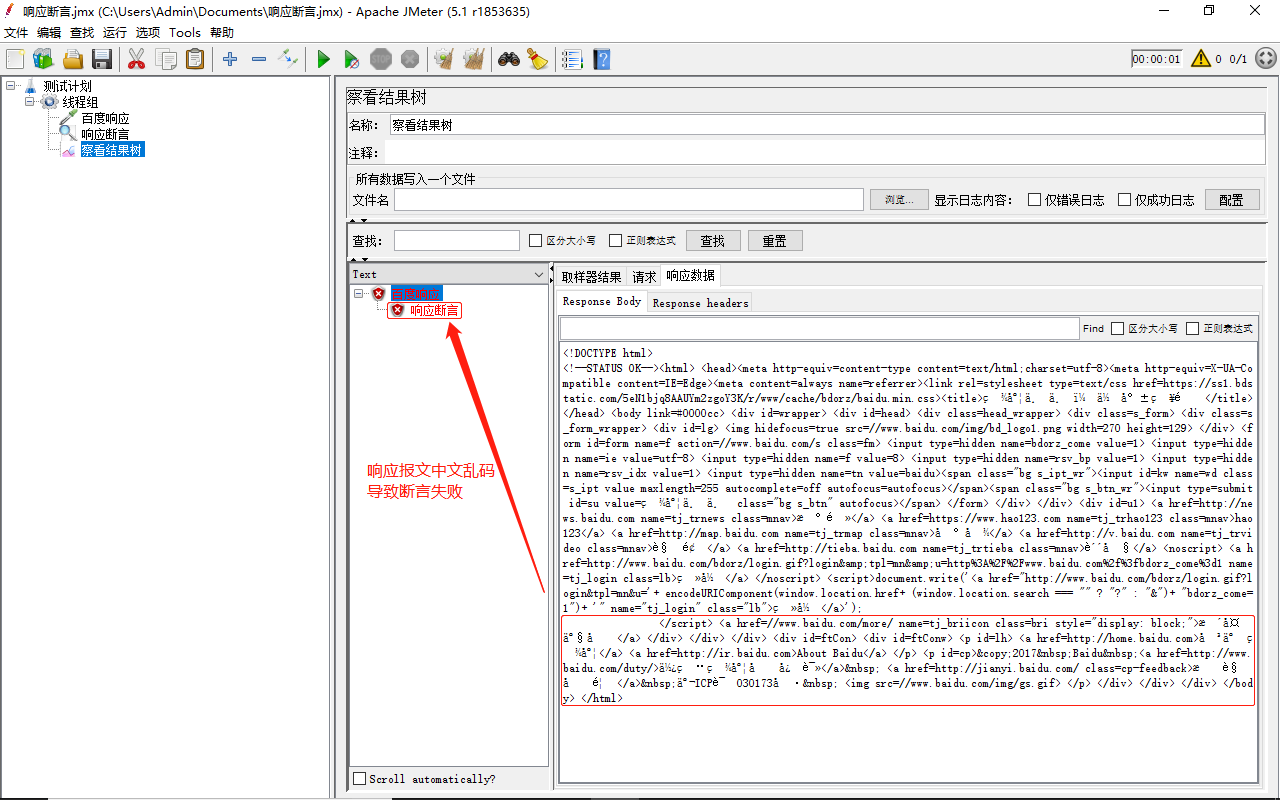Click the 查找 search button
This screenshot has width=1280, height=800.
pyautogui.click(x=712, y=241)
